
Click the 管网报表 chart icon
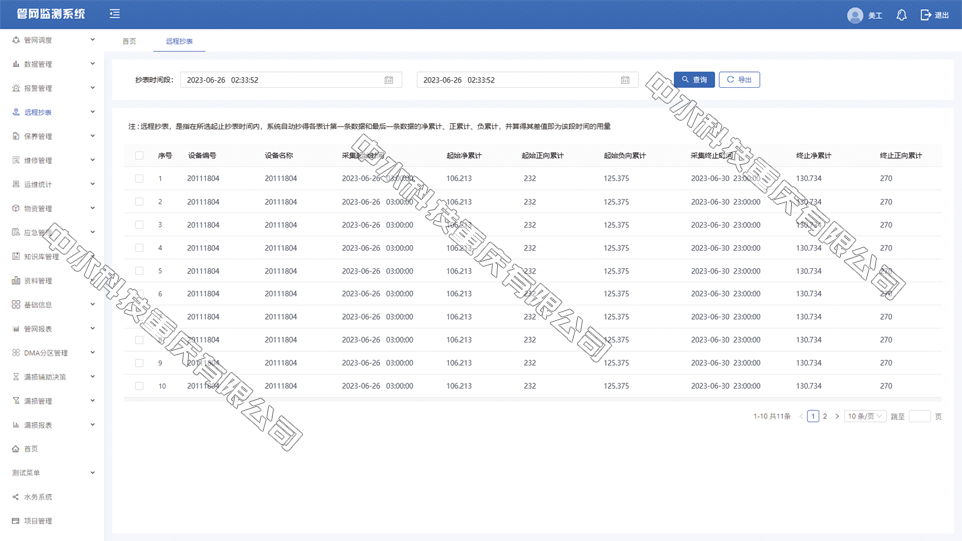click(x=16, y=329)
